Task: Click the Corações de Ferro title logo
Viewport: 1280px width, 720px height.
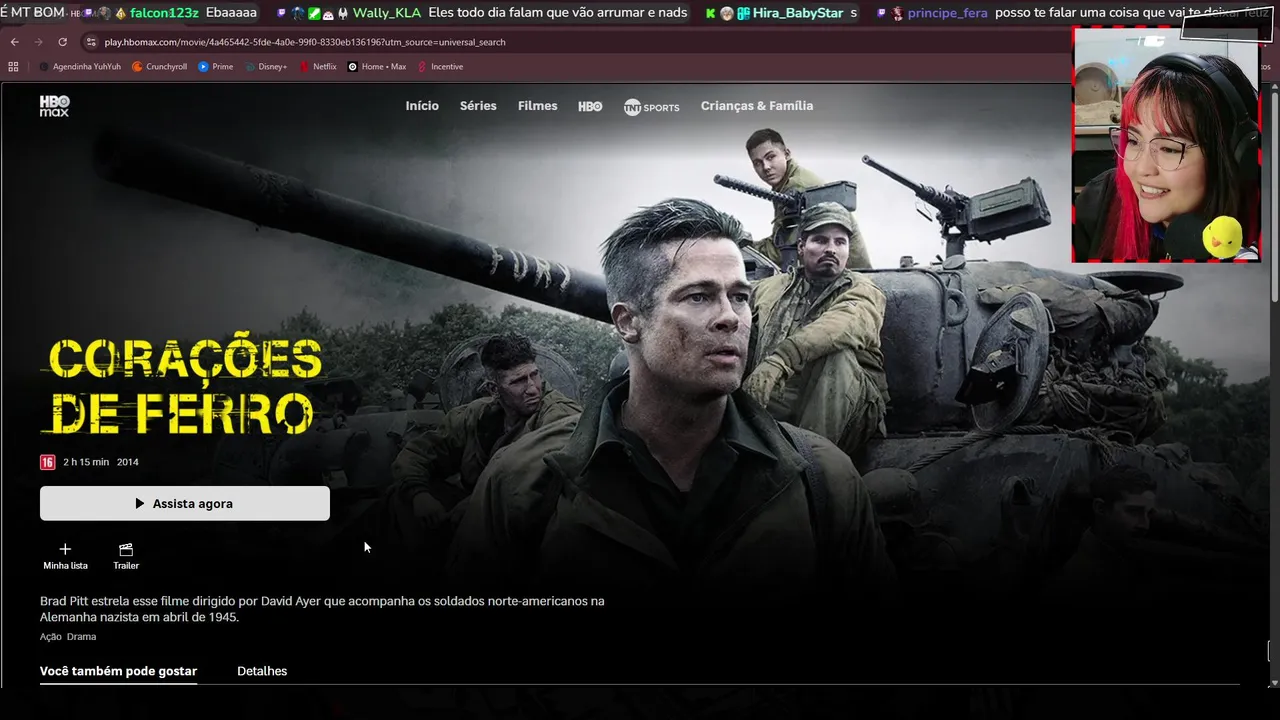Action: [182, 386]
